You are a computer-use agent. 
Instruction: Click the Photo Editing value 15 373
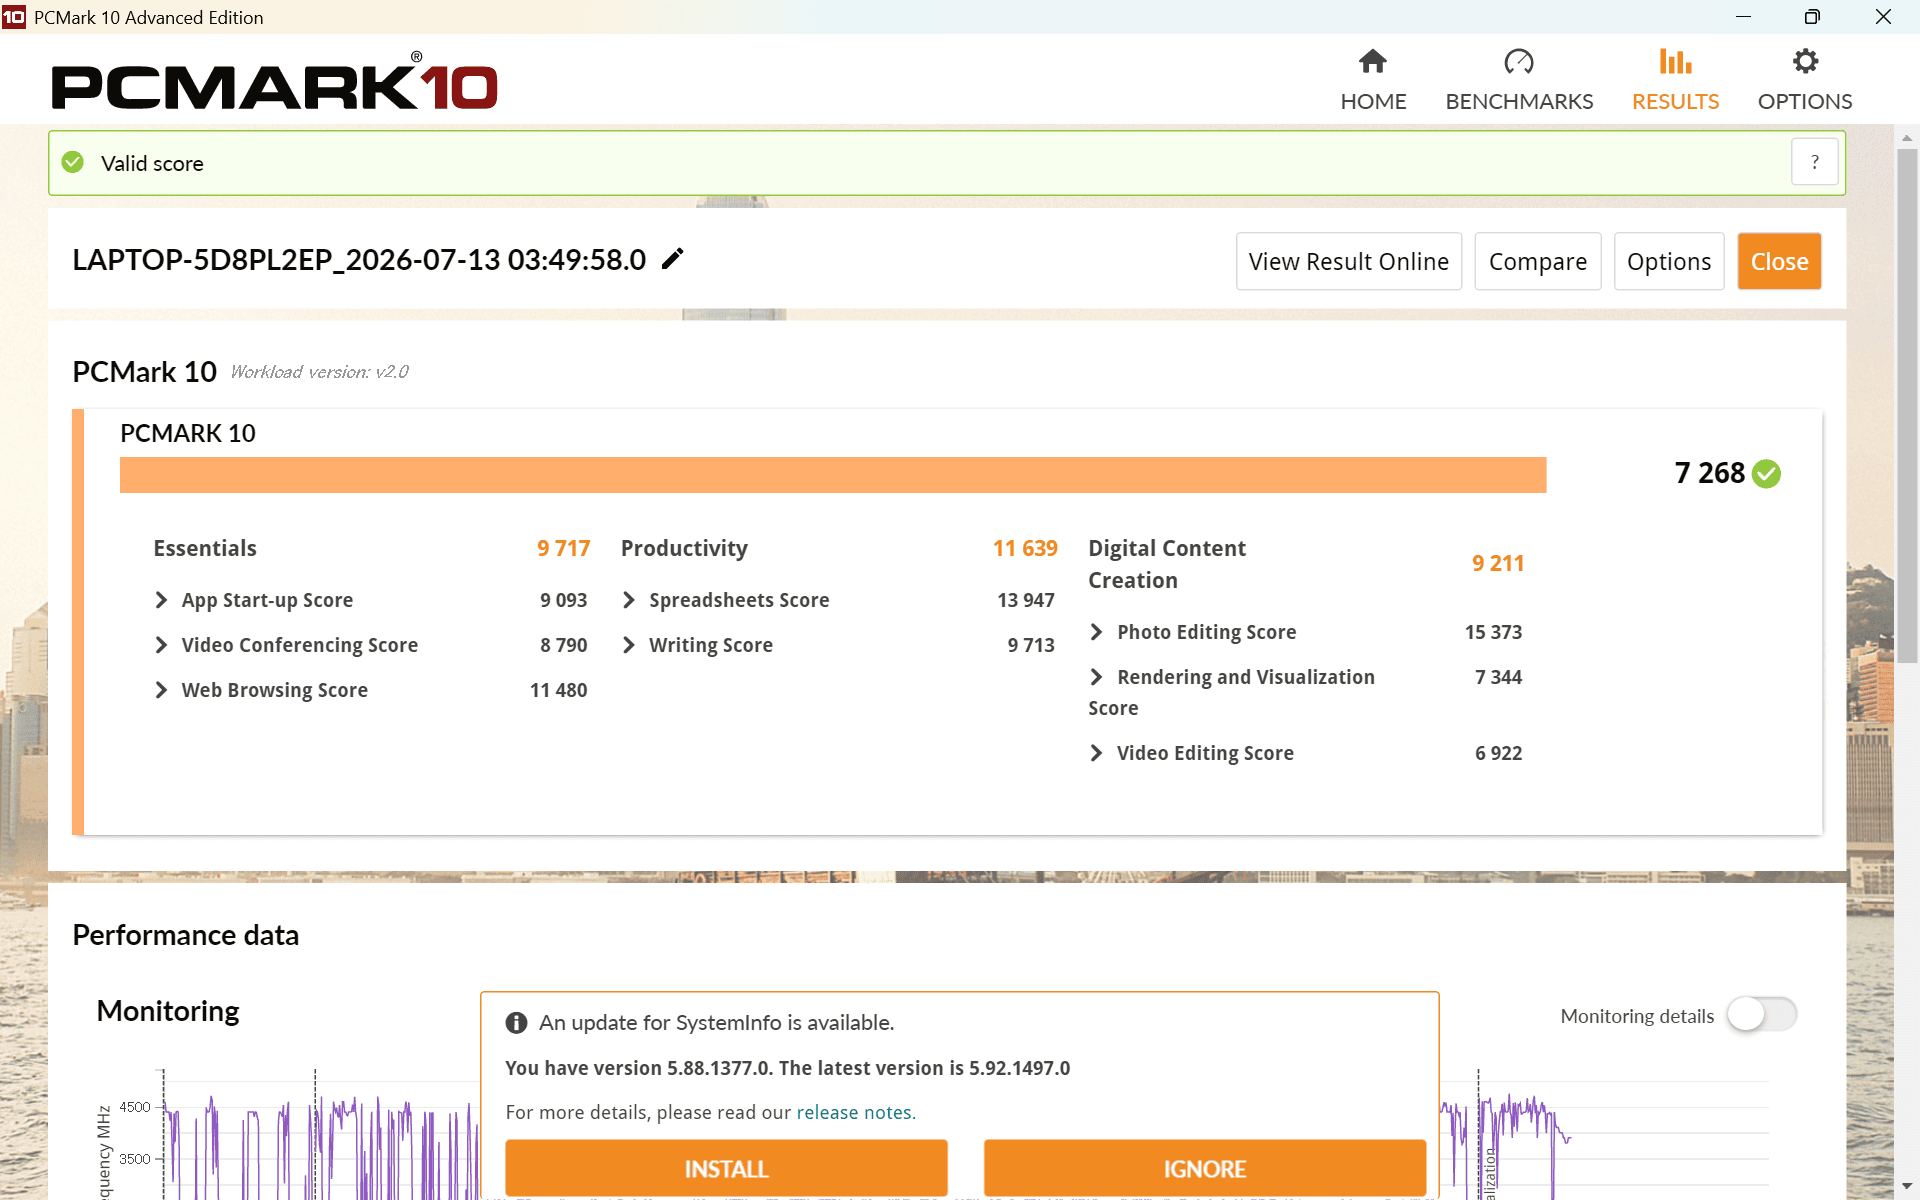[x=1493, y=632]
